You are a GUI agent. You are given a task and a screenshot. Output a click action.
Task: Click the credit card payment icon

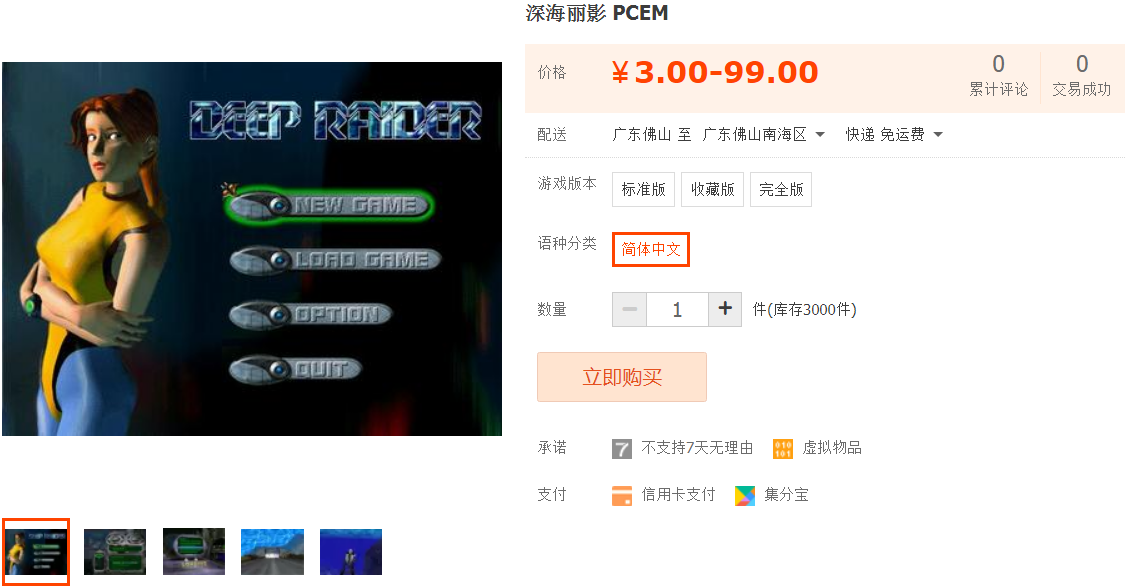622,495
